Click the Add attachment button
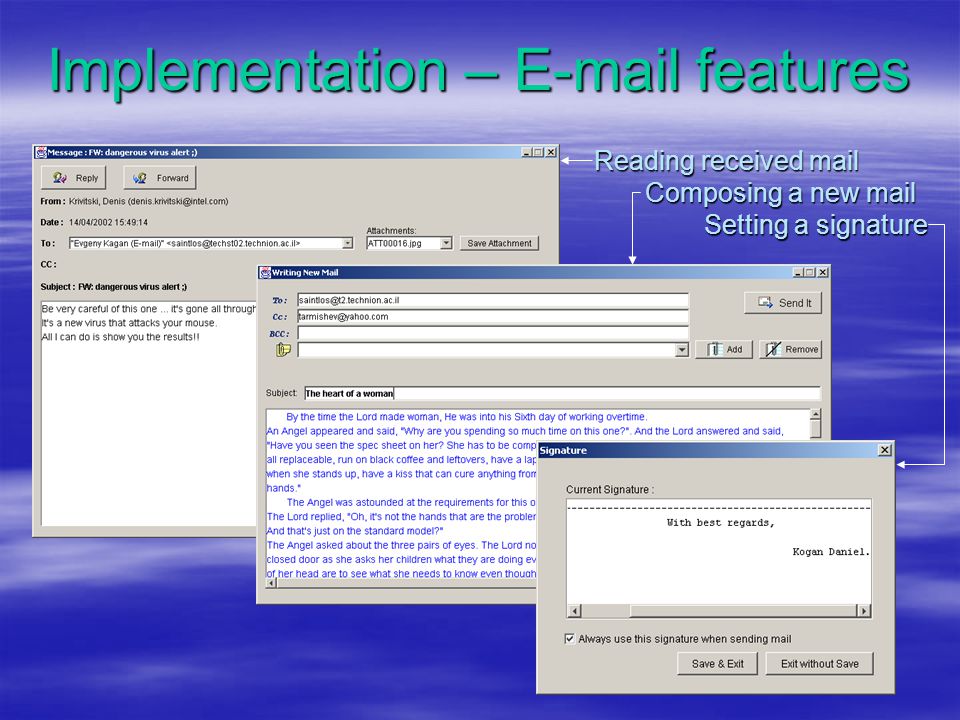The width and height of the screenshot is (960, 720). coord(724,350)
